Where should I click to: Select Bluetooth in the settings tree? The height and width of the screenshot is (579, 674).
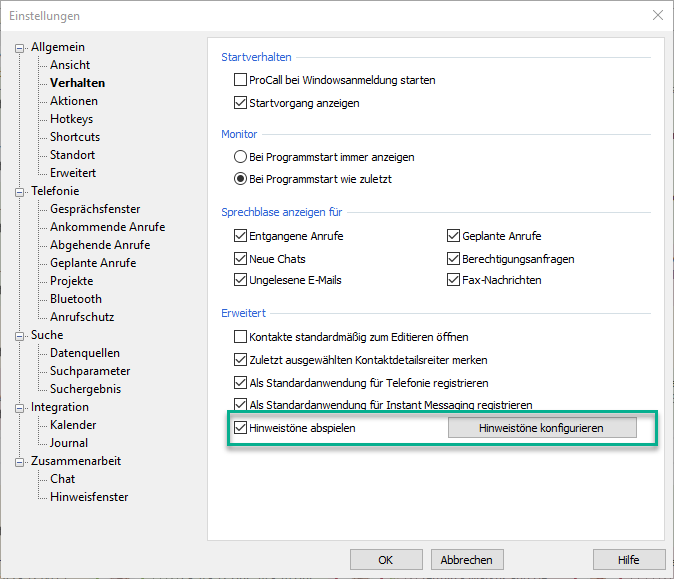(x=76, y=299)
